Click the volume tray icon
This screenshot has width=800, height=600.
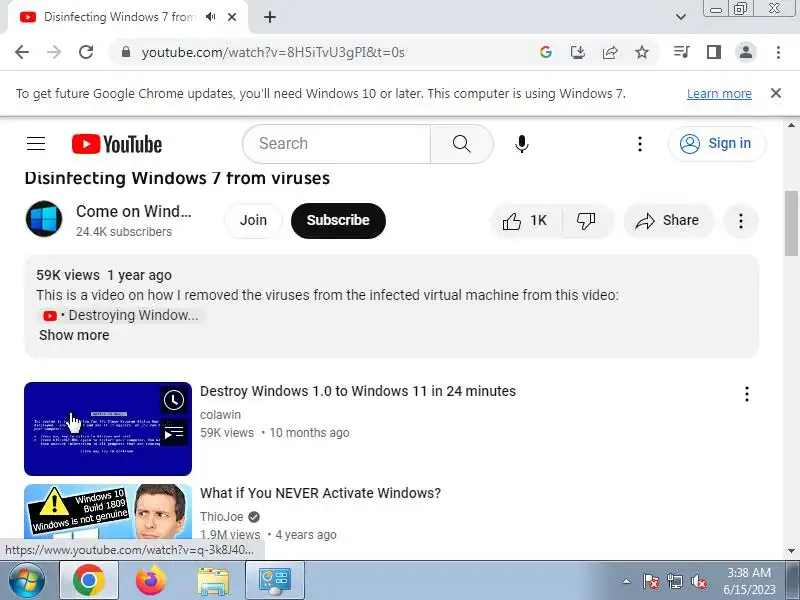click(698, 581)
